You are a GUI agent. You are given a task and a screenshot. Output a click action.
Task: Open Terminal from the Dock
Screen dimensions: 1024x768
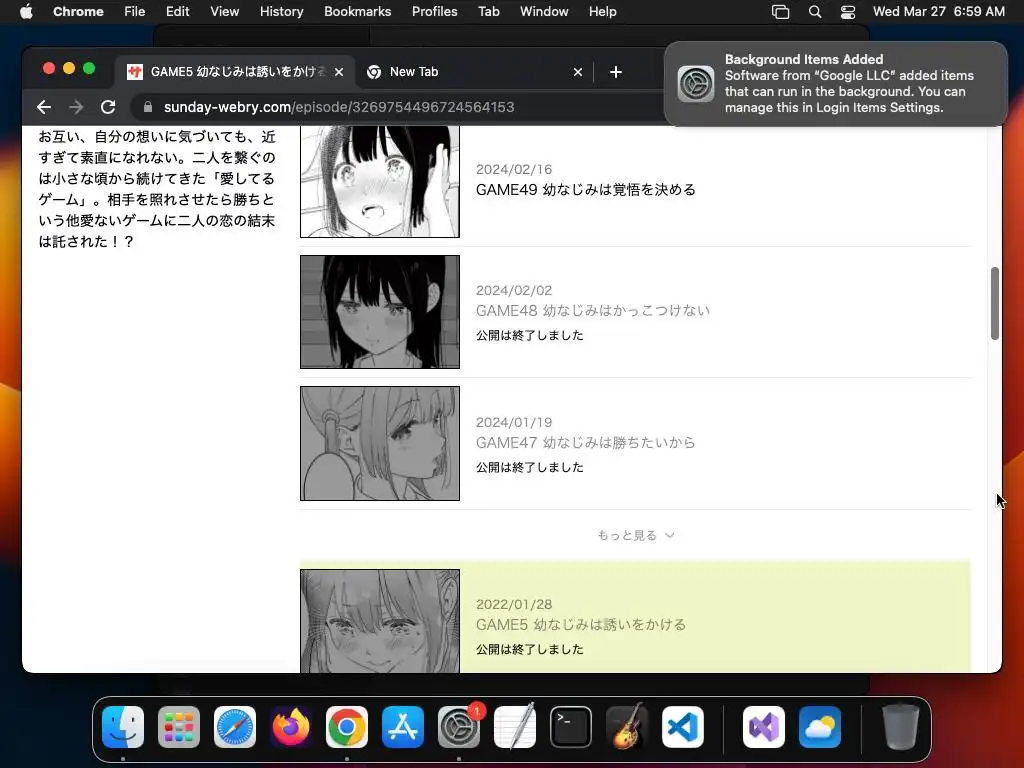tap(571, 727)
